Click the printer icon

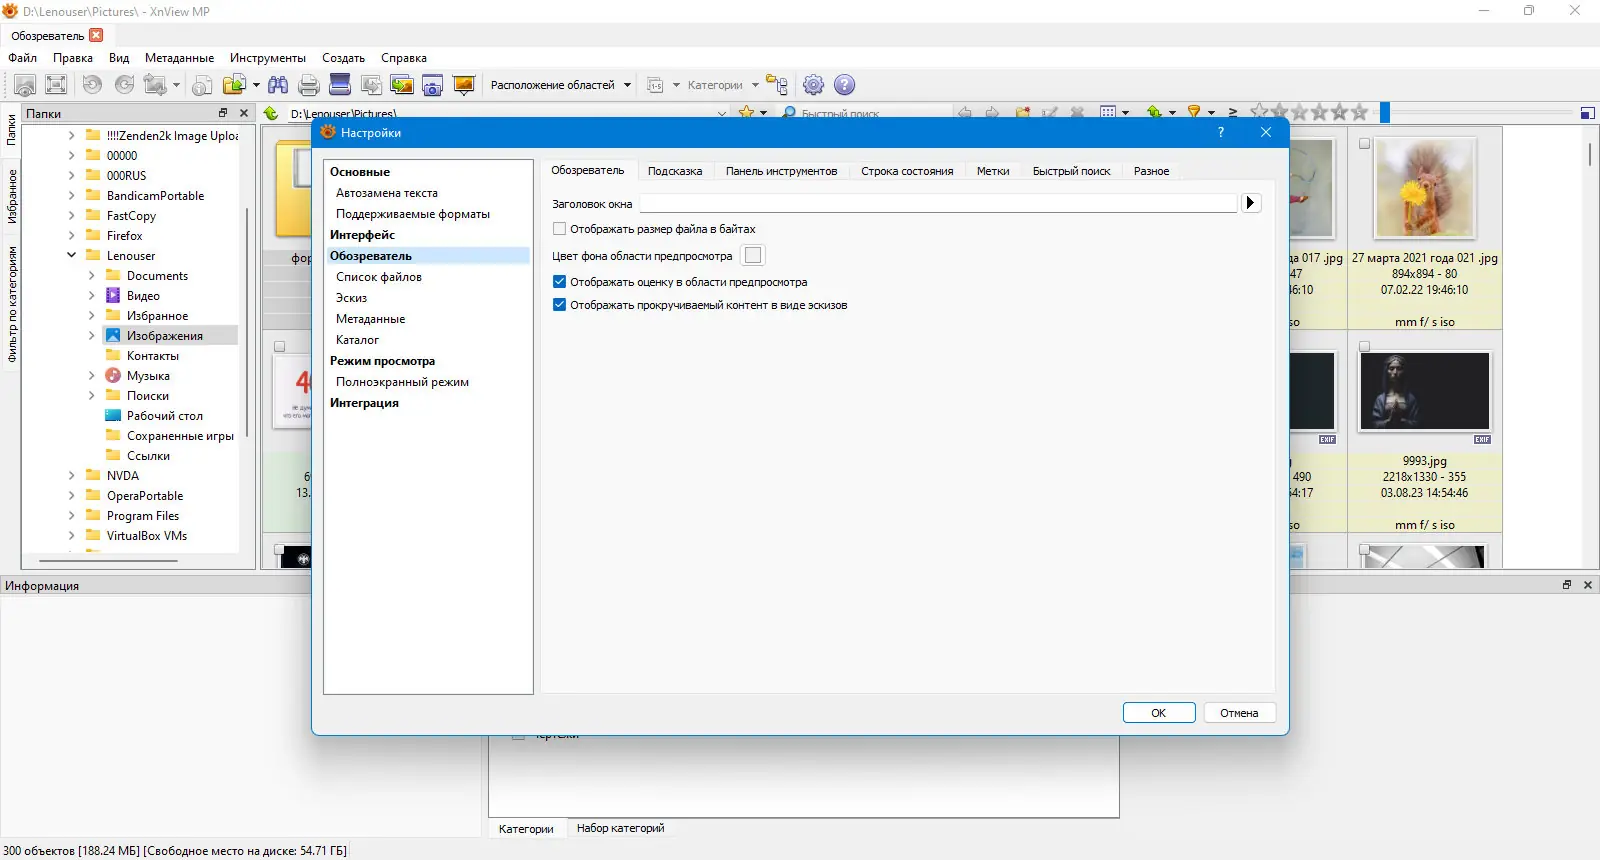(309, 85)
